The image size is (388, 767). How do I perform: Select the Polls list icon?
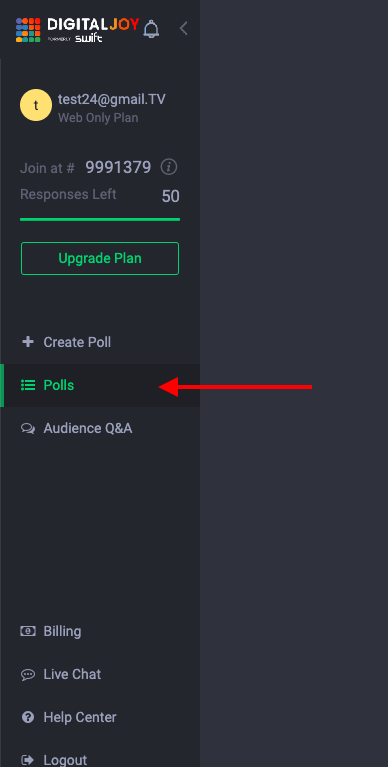[x=28, y=385]
